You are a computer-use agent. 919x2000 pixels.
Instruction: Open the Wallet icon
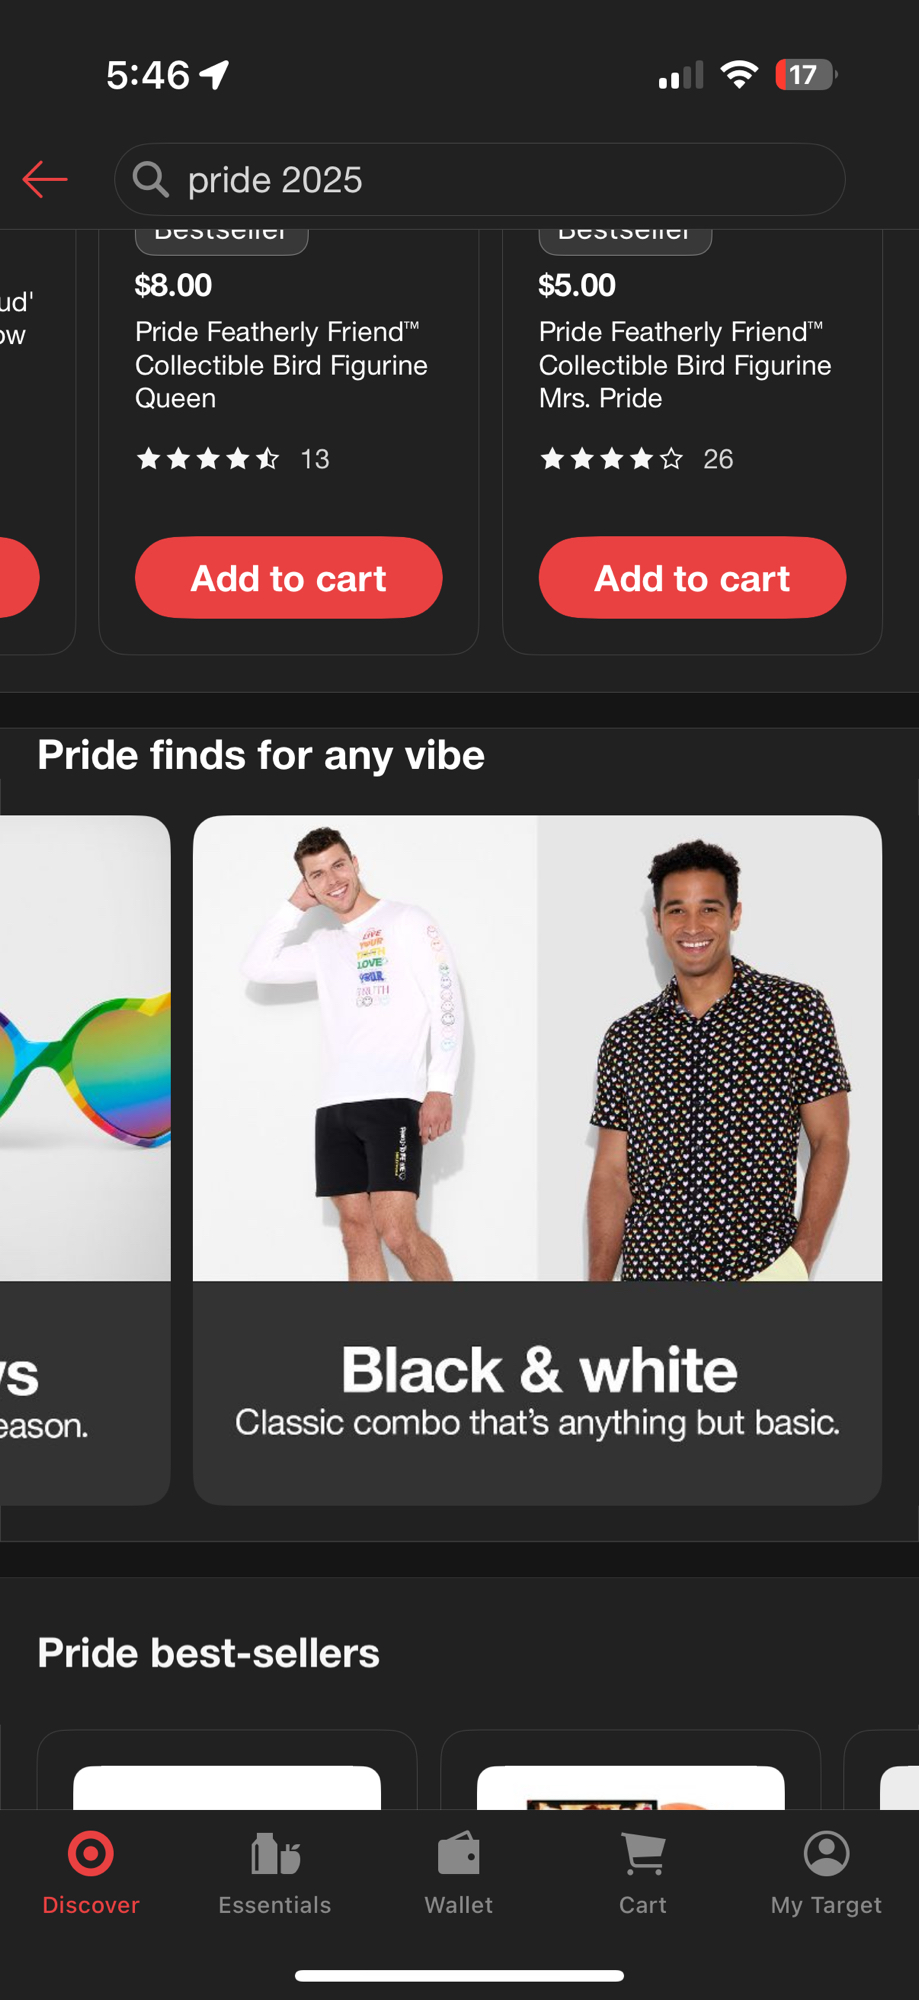[x=459, y=1854]
